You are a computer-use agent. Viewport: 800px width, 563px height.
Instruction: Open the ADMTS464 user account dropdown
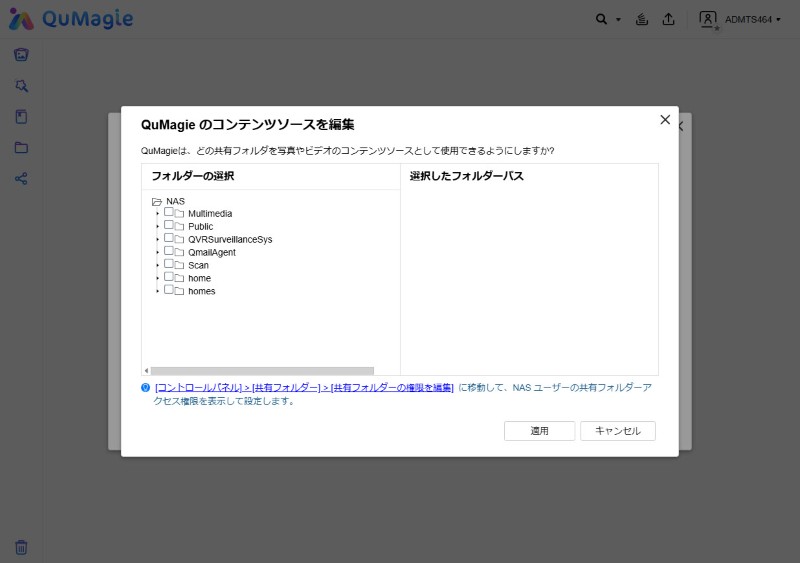740,19
